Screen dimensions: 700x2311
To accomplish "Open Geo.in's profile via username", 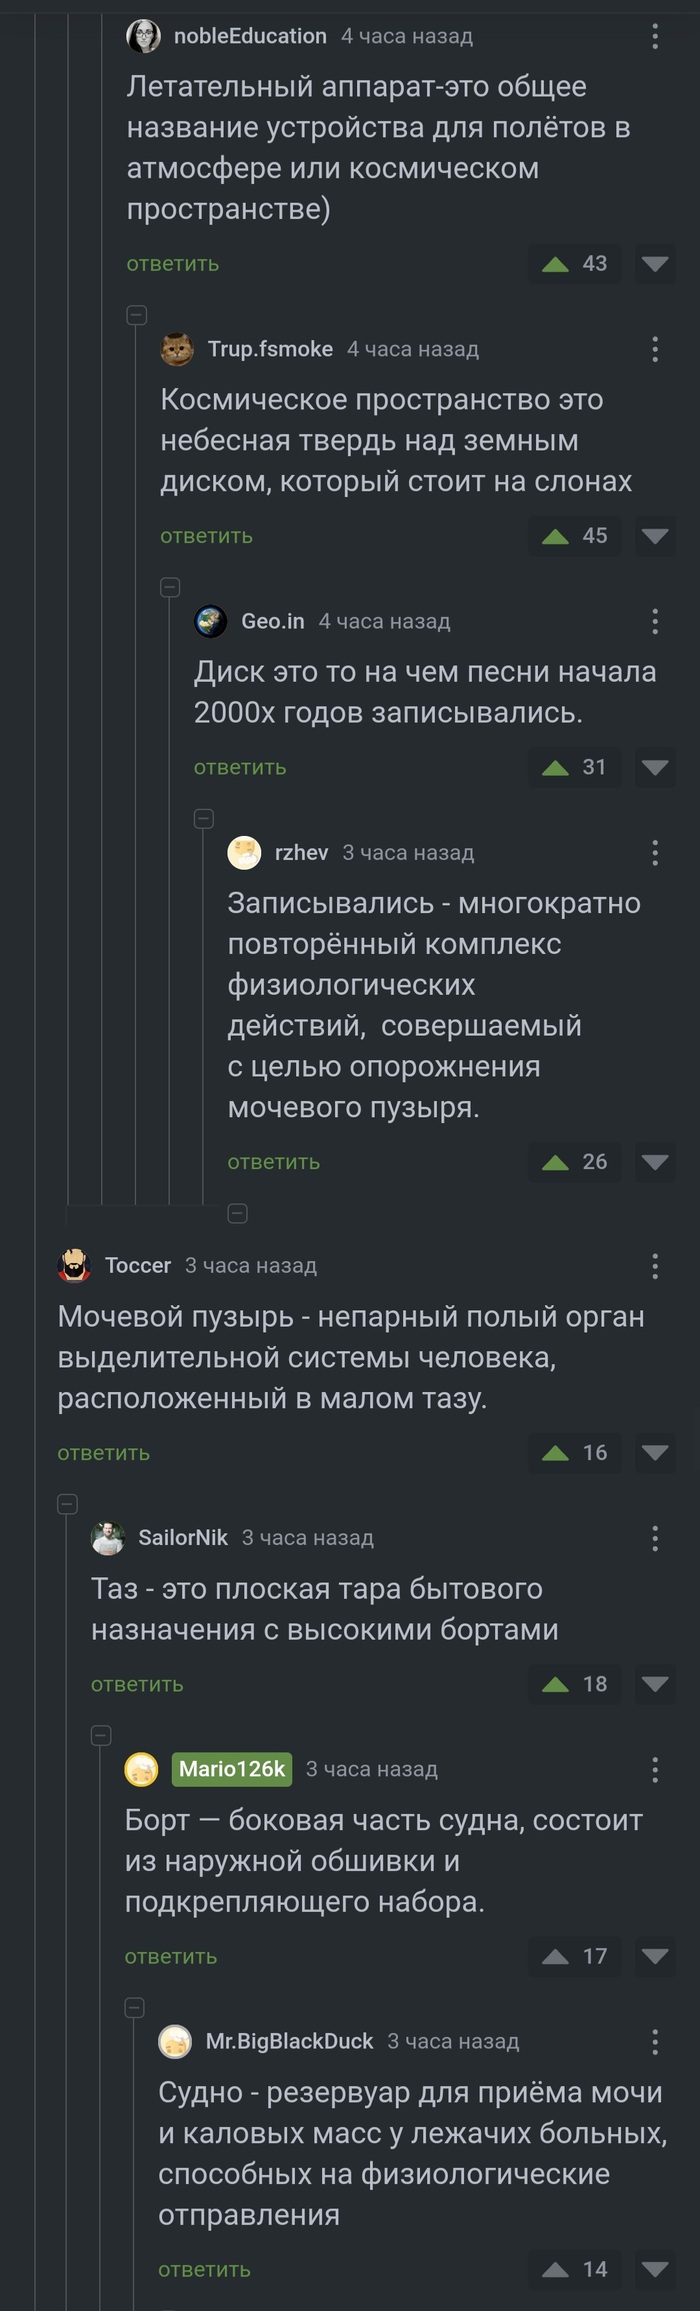I will 272,621.
